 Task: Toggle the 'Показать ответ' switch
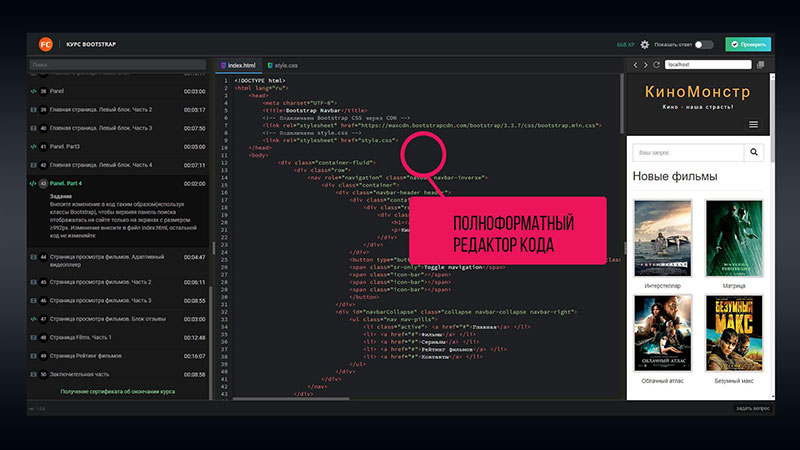704,45
